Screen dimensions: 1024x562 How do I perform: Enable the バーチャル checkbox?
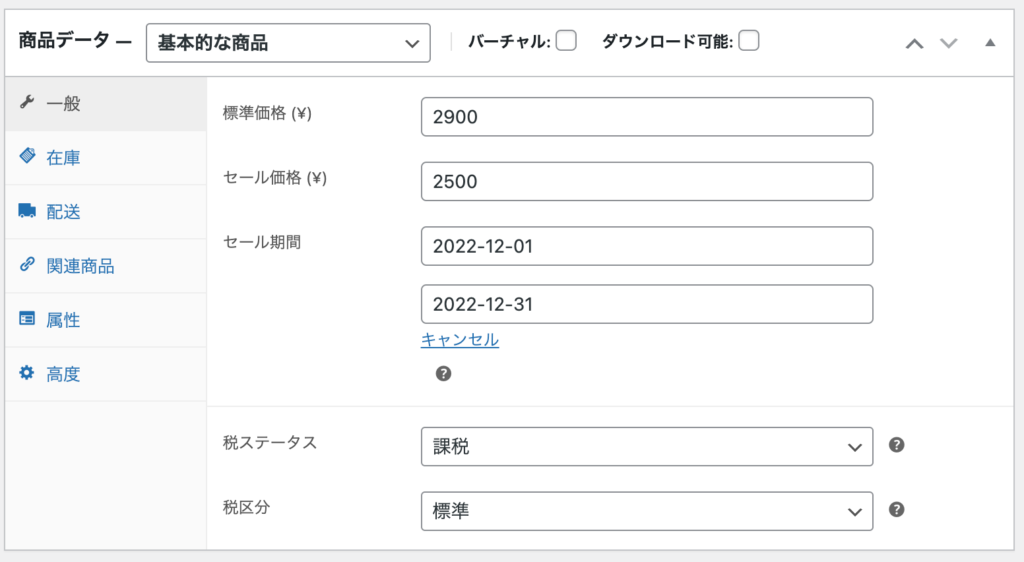pyautogui.click(x=566, y=40)
